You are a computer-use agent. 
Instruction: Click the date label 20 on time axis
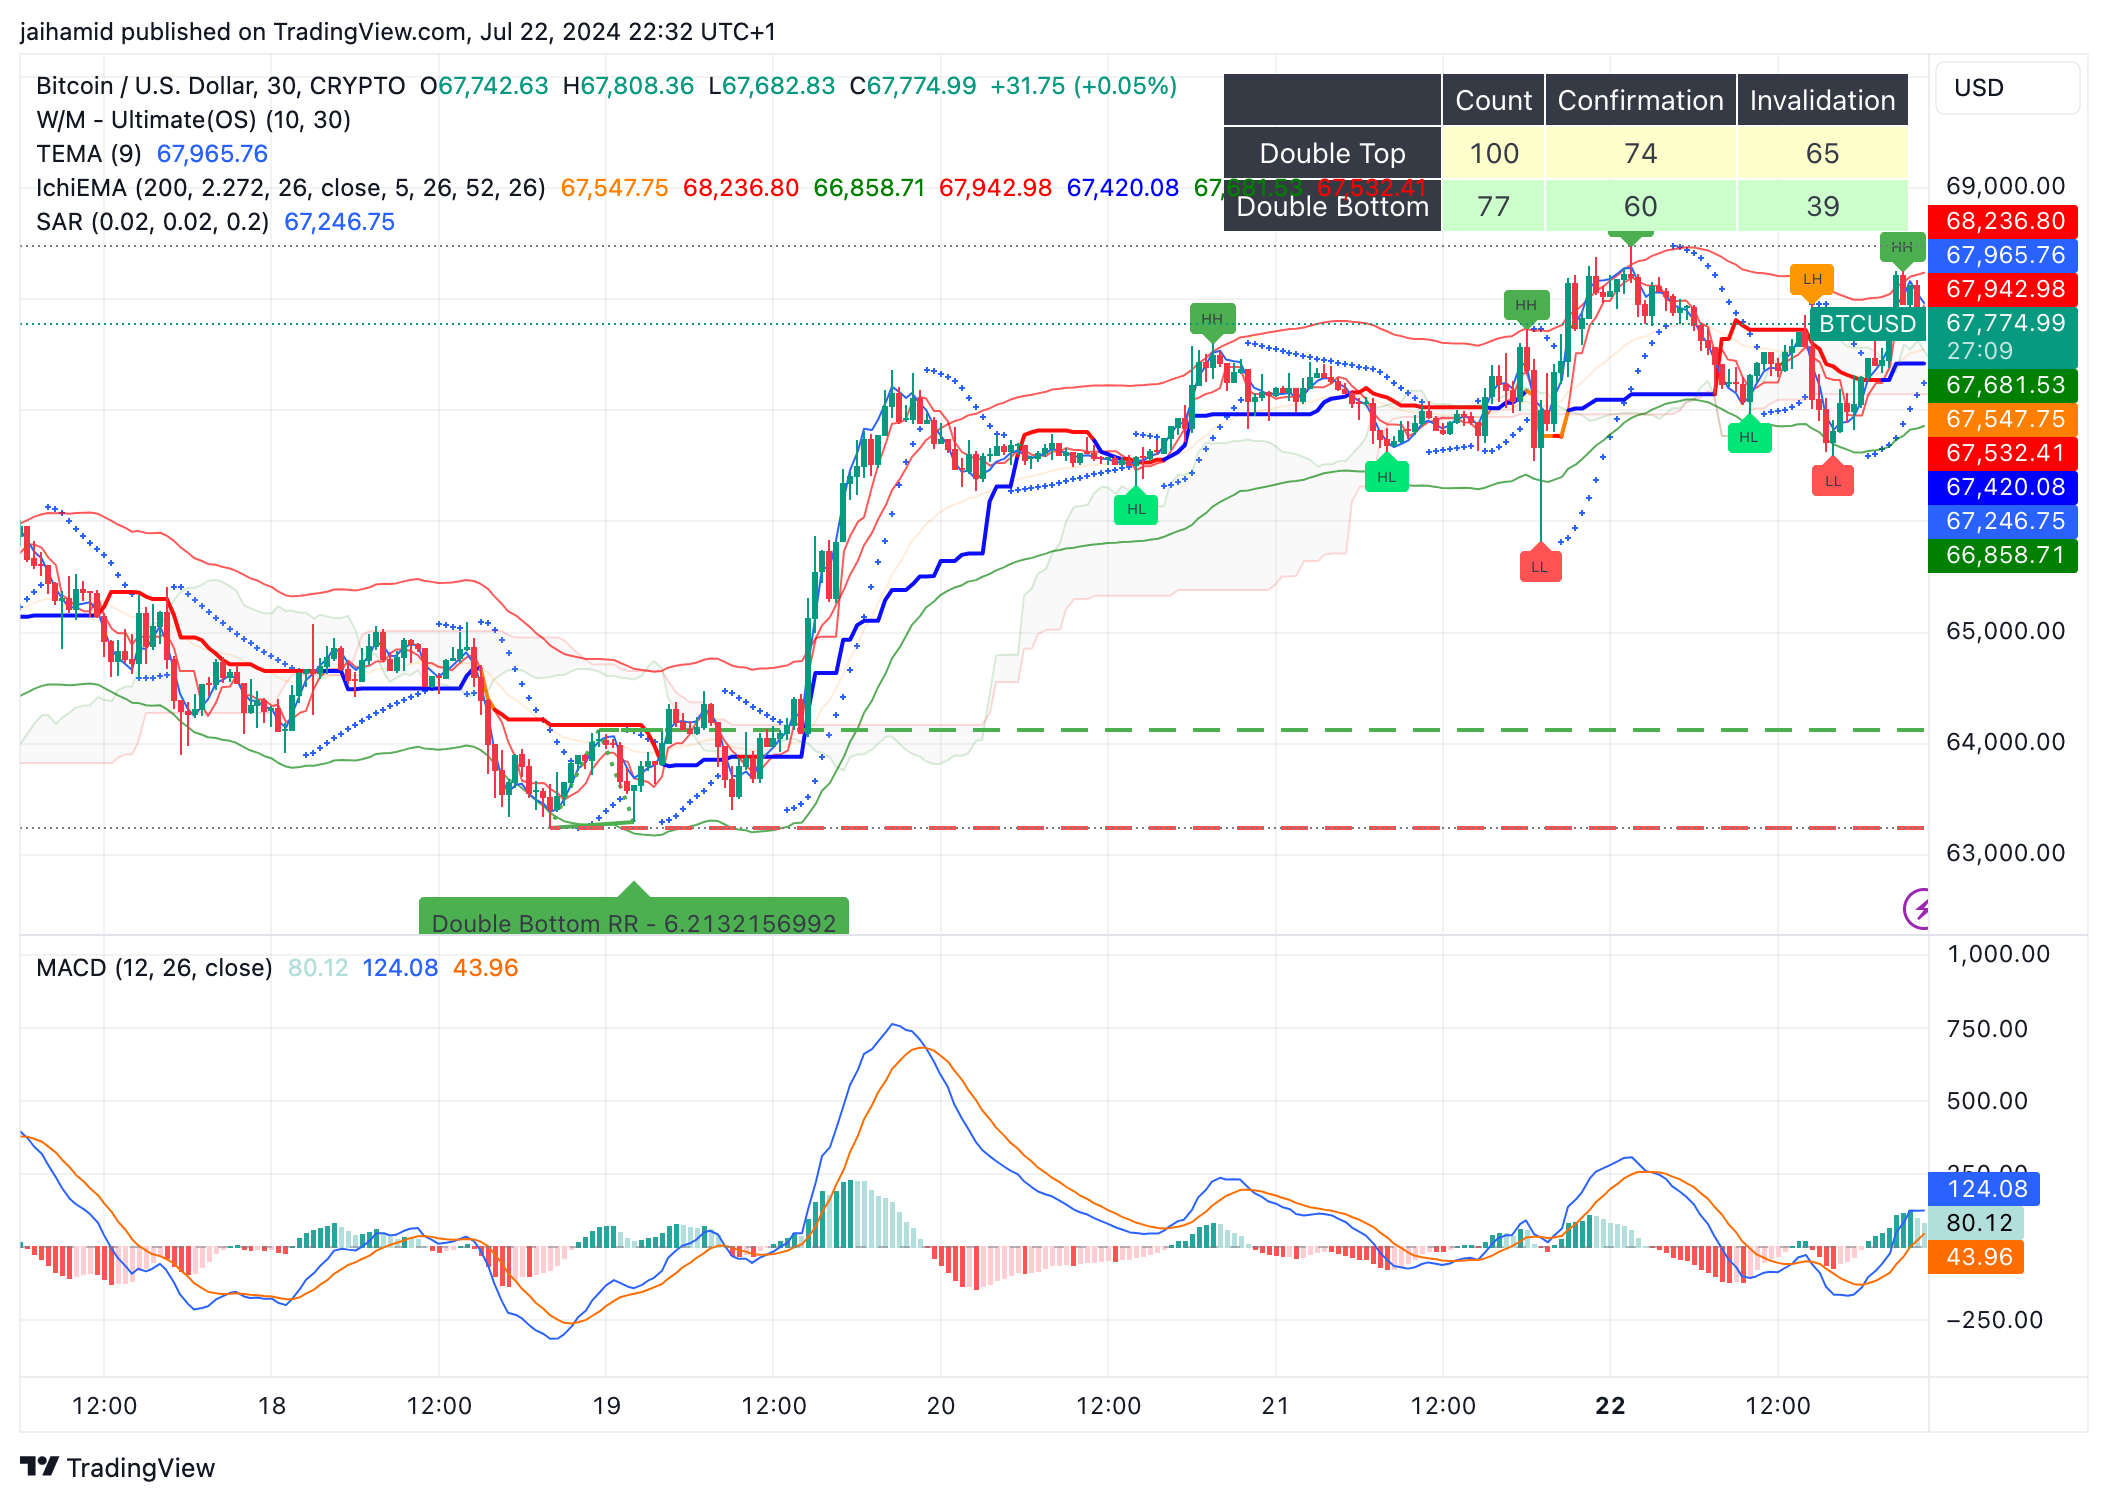(941, 1406)
